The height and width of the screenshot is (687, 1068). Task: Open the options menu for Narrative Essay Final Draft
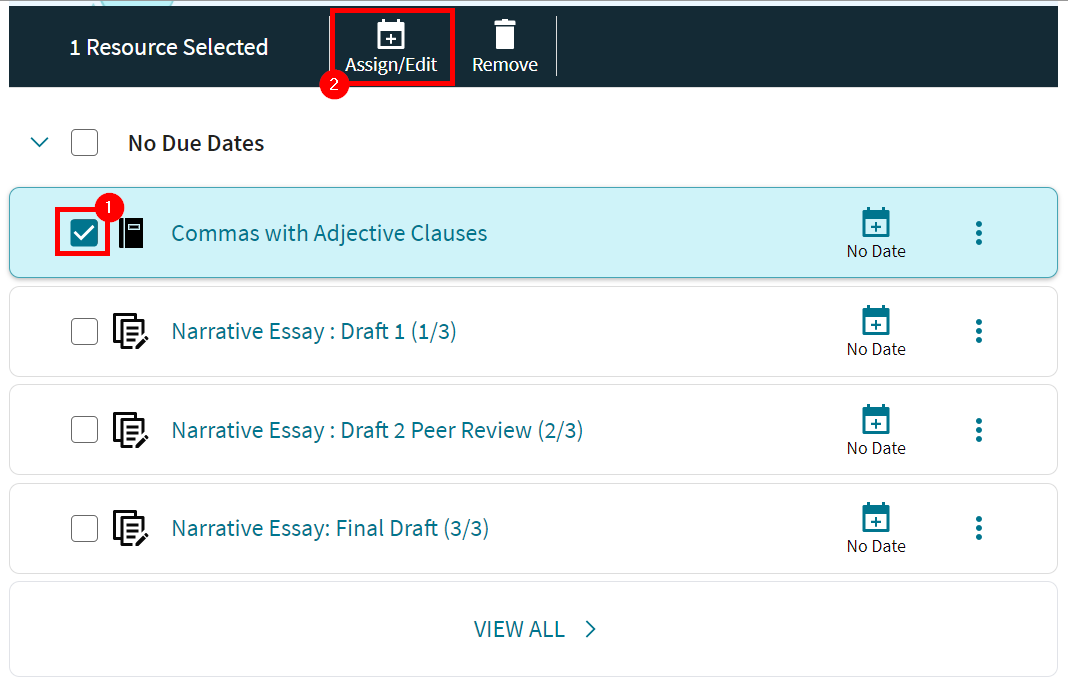[978, 528]
